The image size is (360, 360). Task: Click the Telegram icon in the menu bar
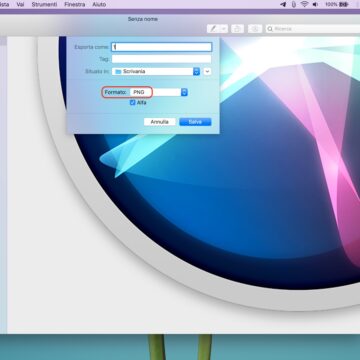(283, 4)
